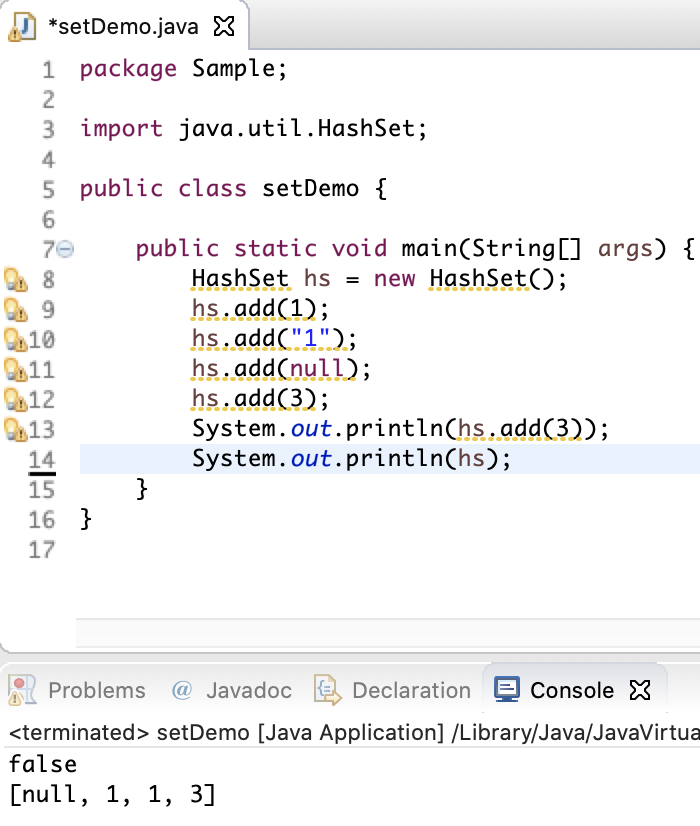Click the Problems view icon

click(22, 690)
